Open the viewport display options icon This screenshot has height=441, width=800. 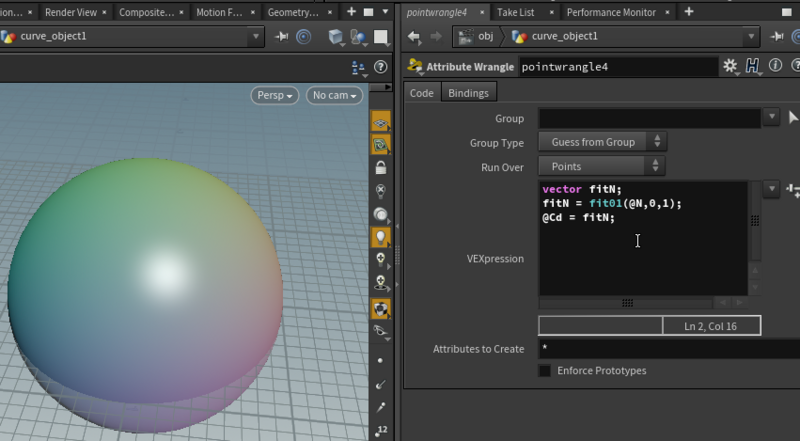point(359,67)
